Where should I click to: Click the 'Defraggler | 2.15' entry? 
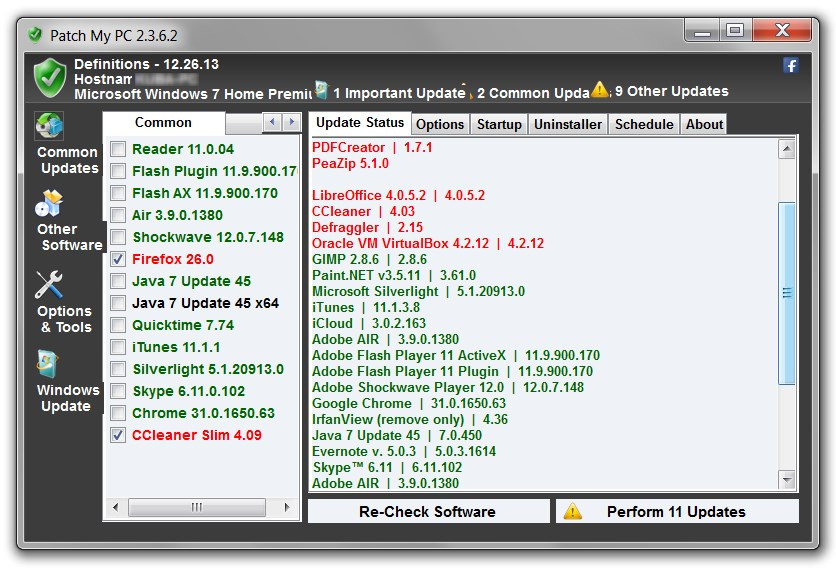[x=367, y=227]
